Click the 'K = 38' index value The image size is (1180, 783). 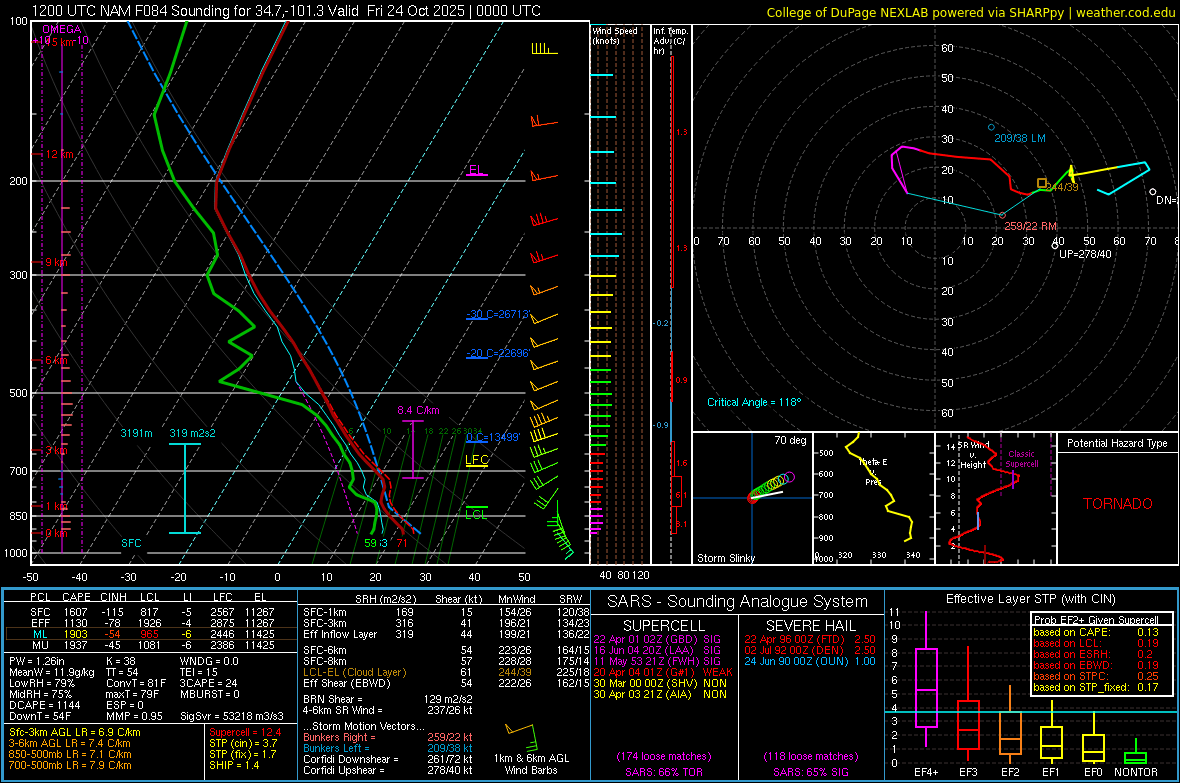pos(121,661)
